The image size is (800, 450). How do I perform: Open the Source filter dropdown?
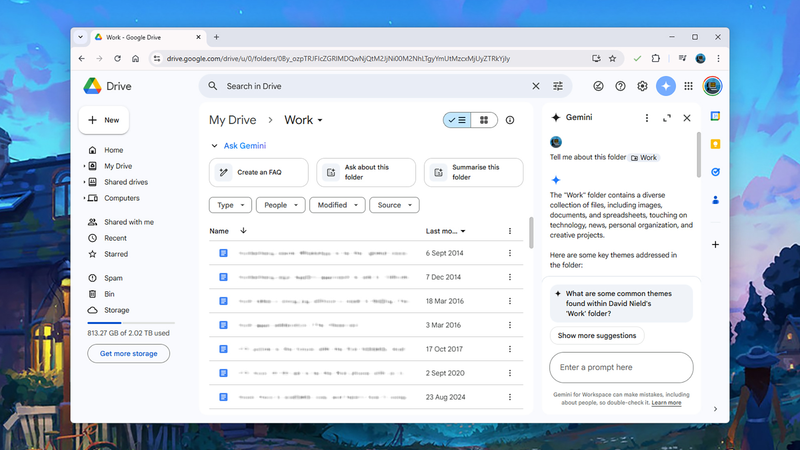pyautogui.click(x=394, y=205)
